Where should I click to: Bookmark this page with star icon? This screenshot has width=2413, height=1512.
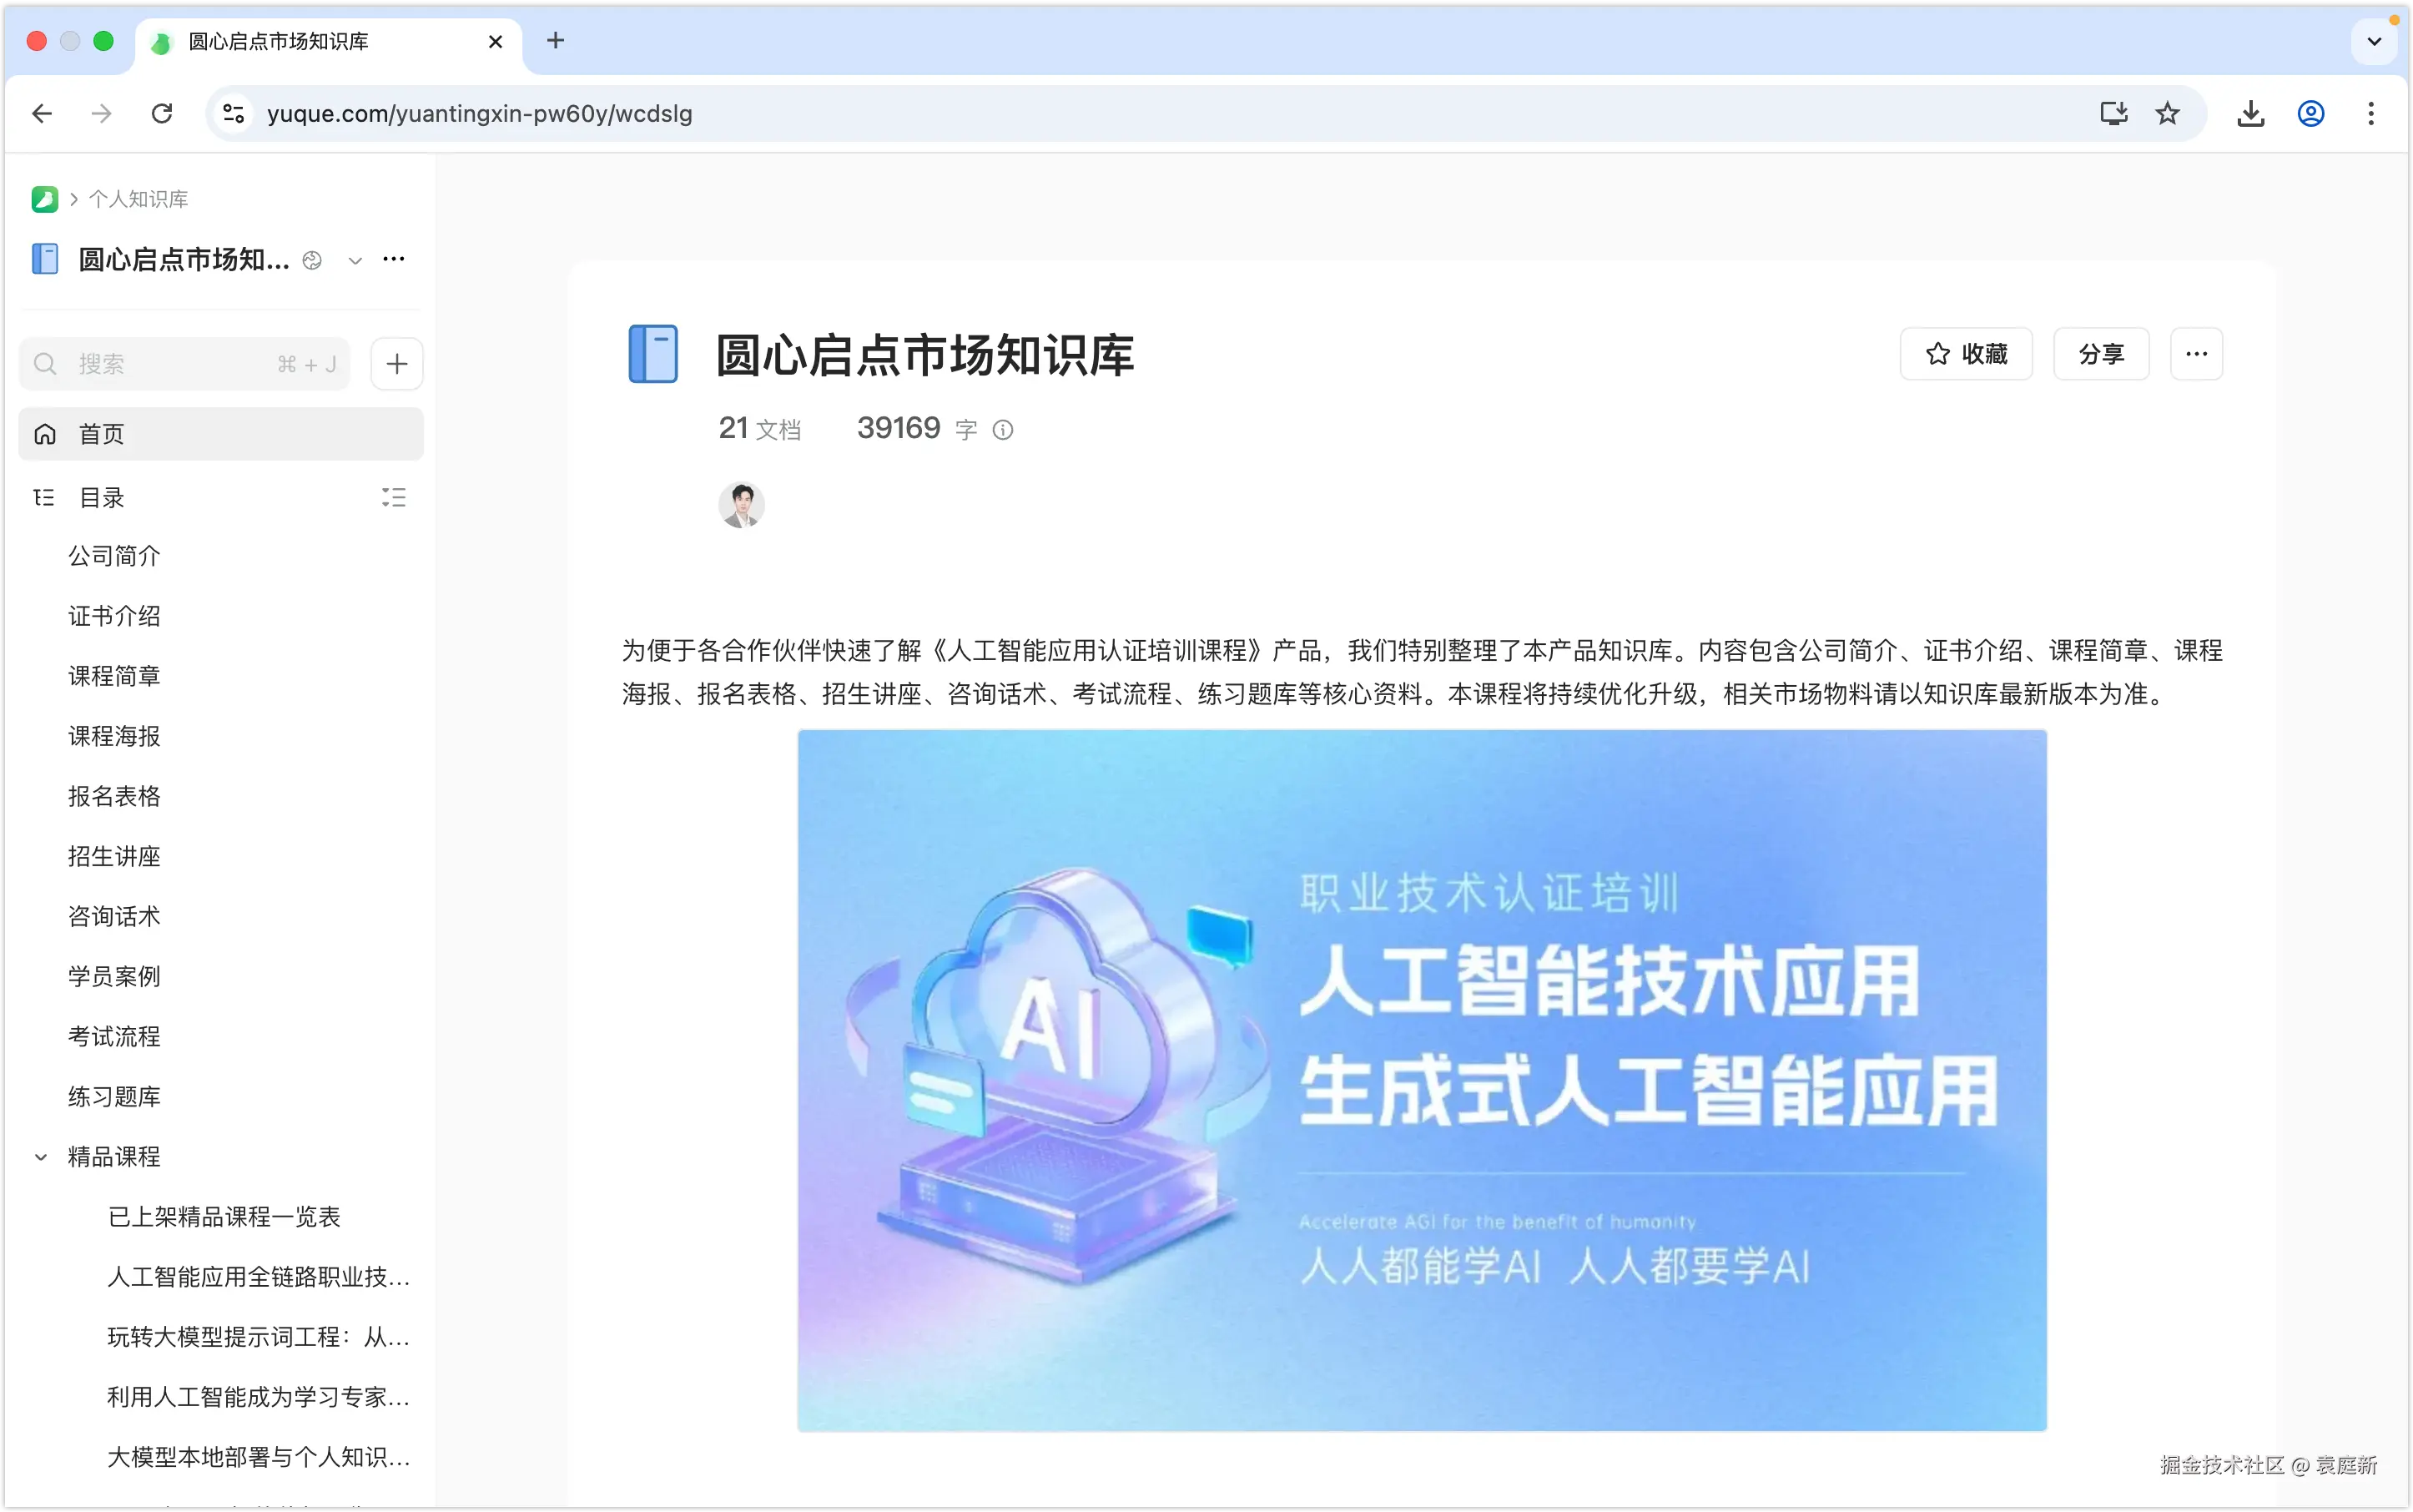coord(2167,114)
